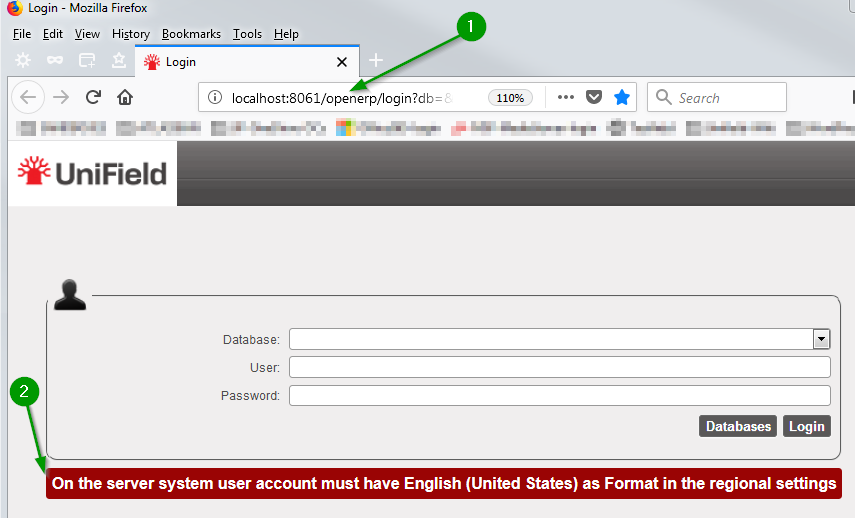Open the History menu
The image size is (855, 518).
(130, 34)
